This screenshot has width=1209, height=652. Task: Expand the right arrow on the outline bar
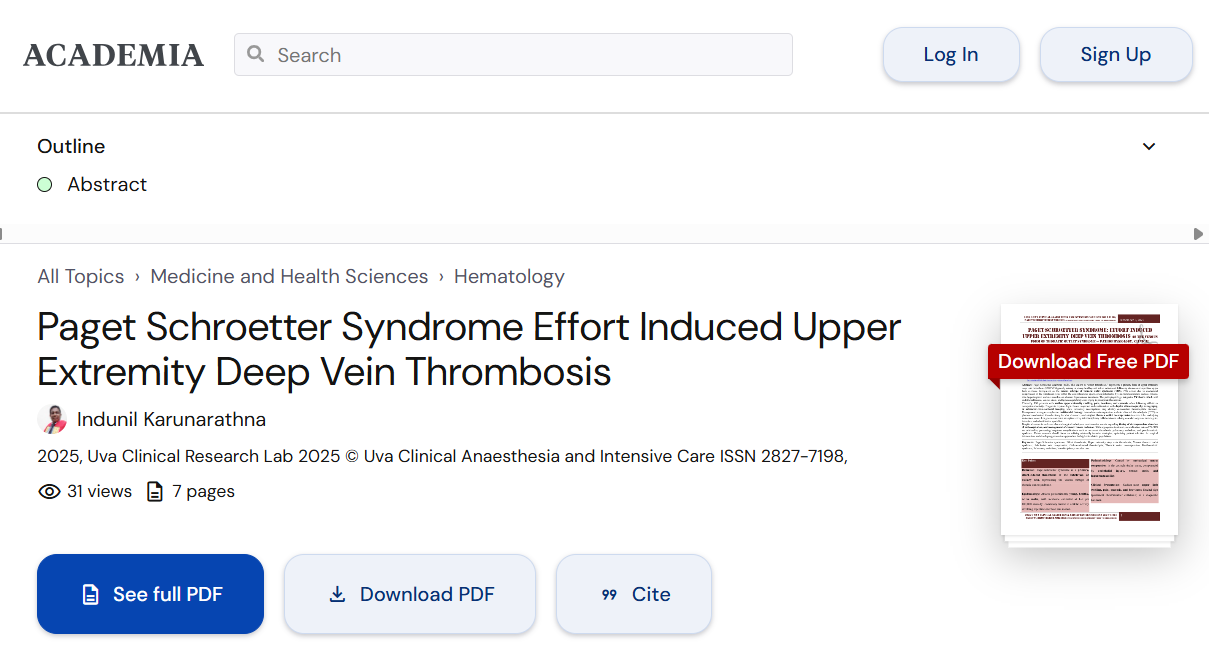pyautogui.click(x=1198, y=234)
